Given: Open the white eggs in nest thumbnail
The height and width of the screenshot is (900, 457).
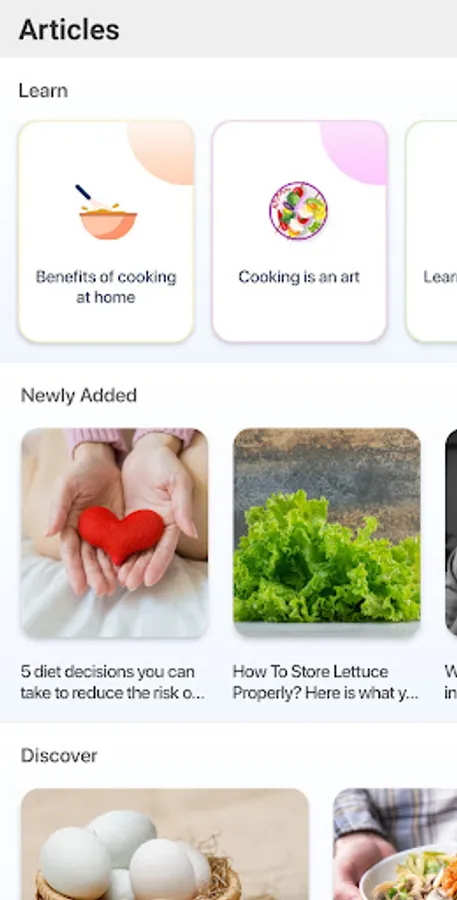Looking at the screenshot, I should coord(165,844).
